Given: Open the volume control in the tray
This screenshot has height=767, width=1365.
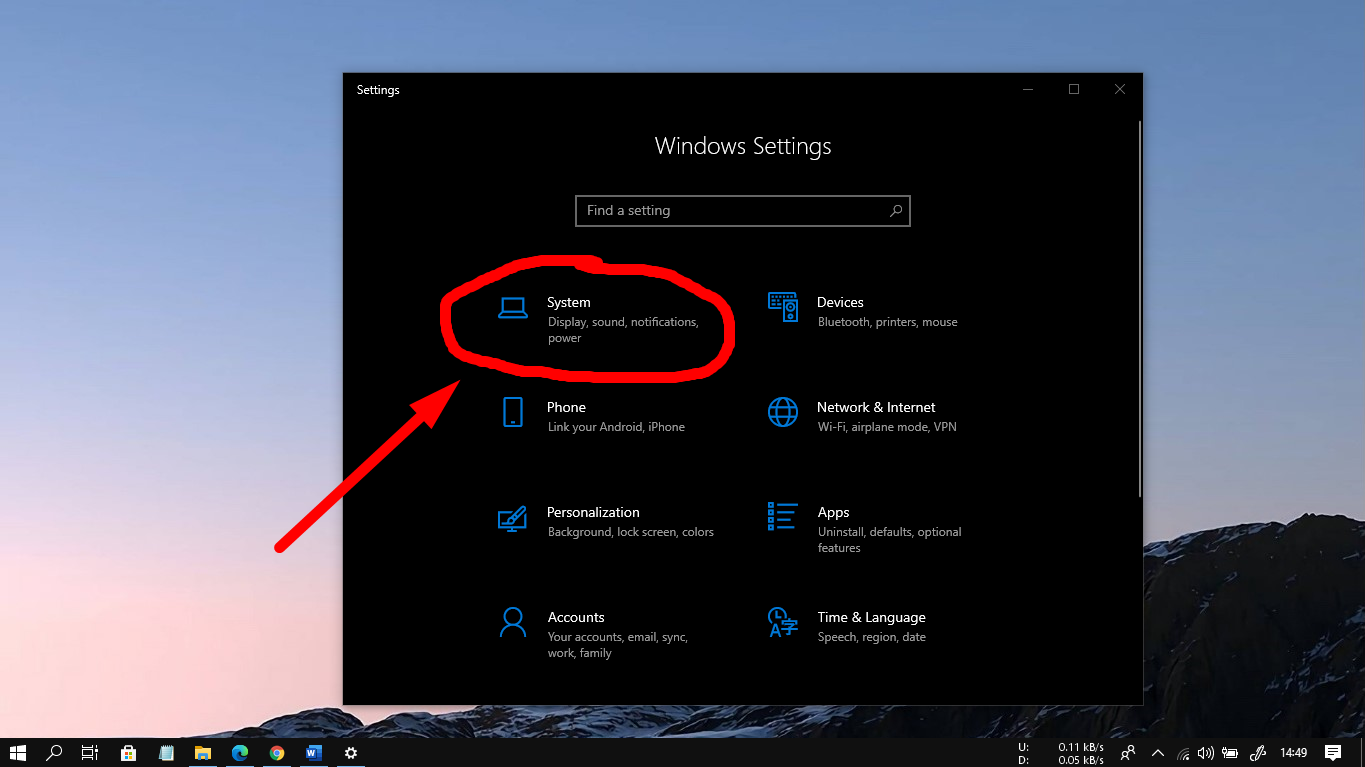Looking at the screenshot, I should tap(1206, 753).
